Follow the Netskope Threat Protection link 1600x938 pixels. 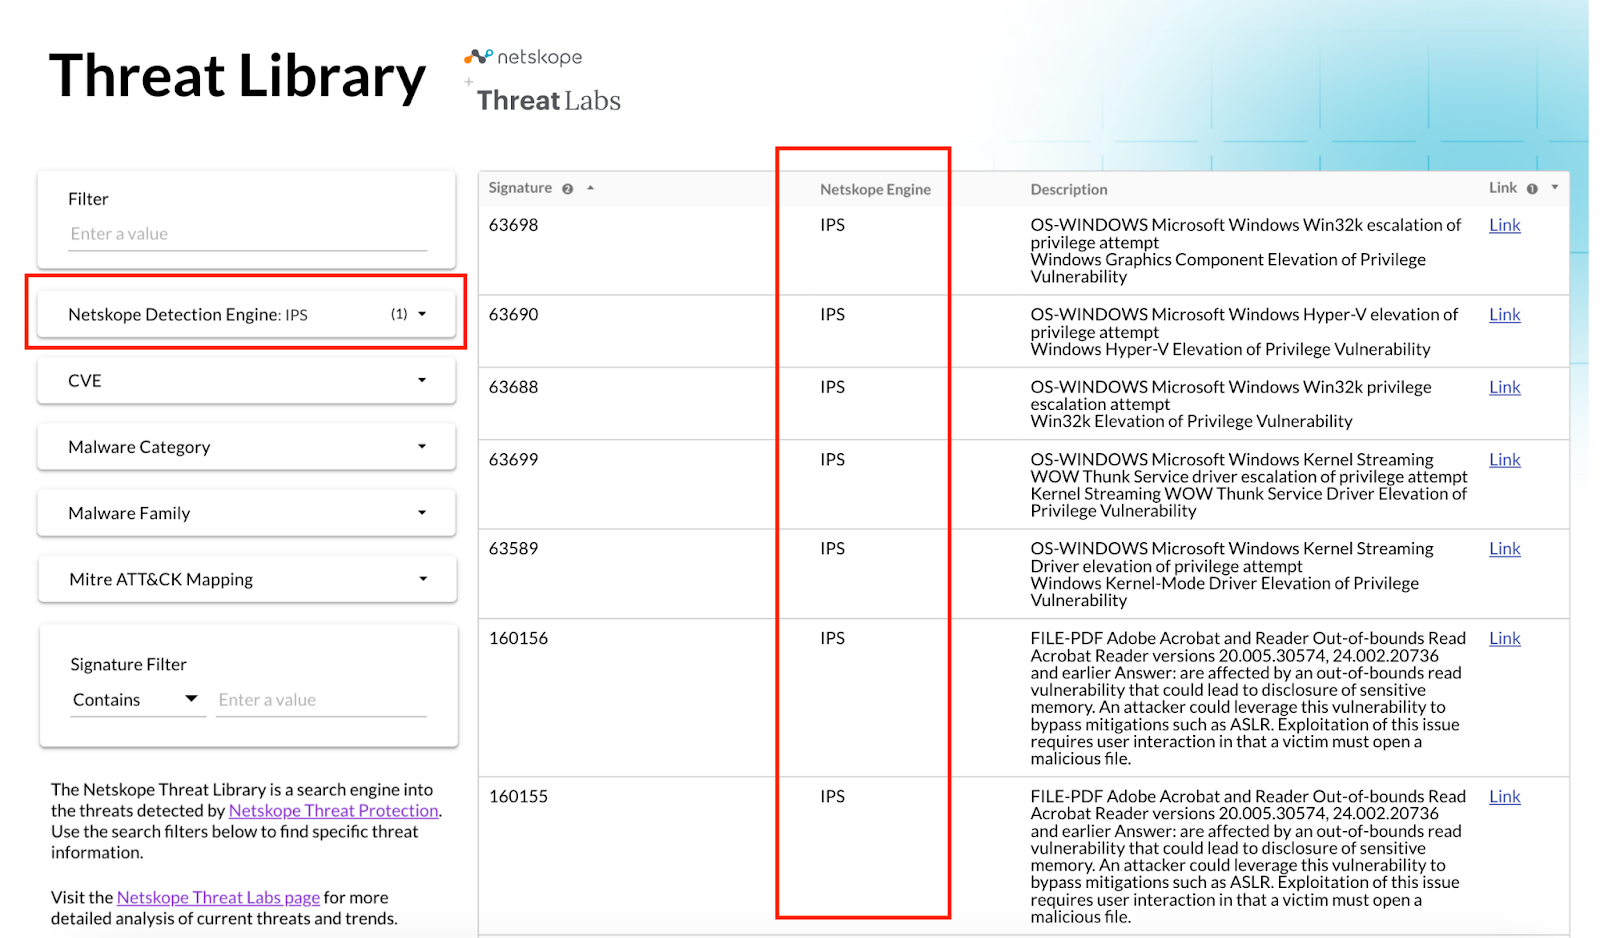click(x=333, y=811)
